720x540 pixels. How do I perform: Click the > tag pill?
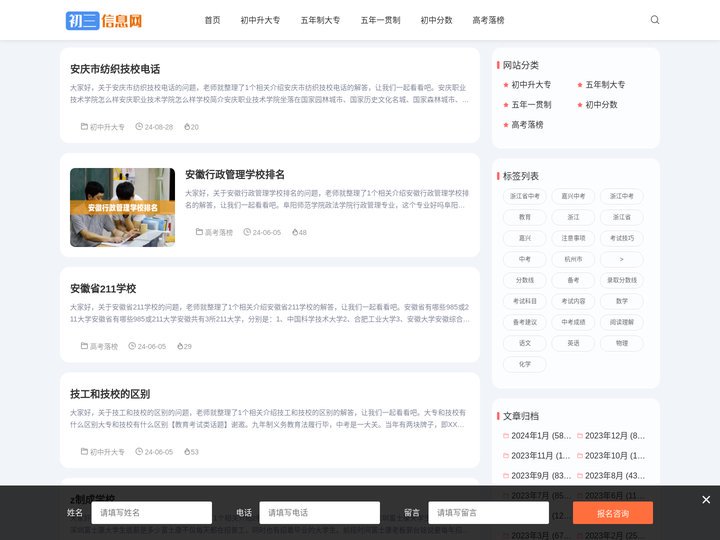tap(622, 259)
